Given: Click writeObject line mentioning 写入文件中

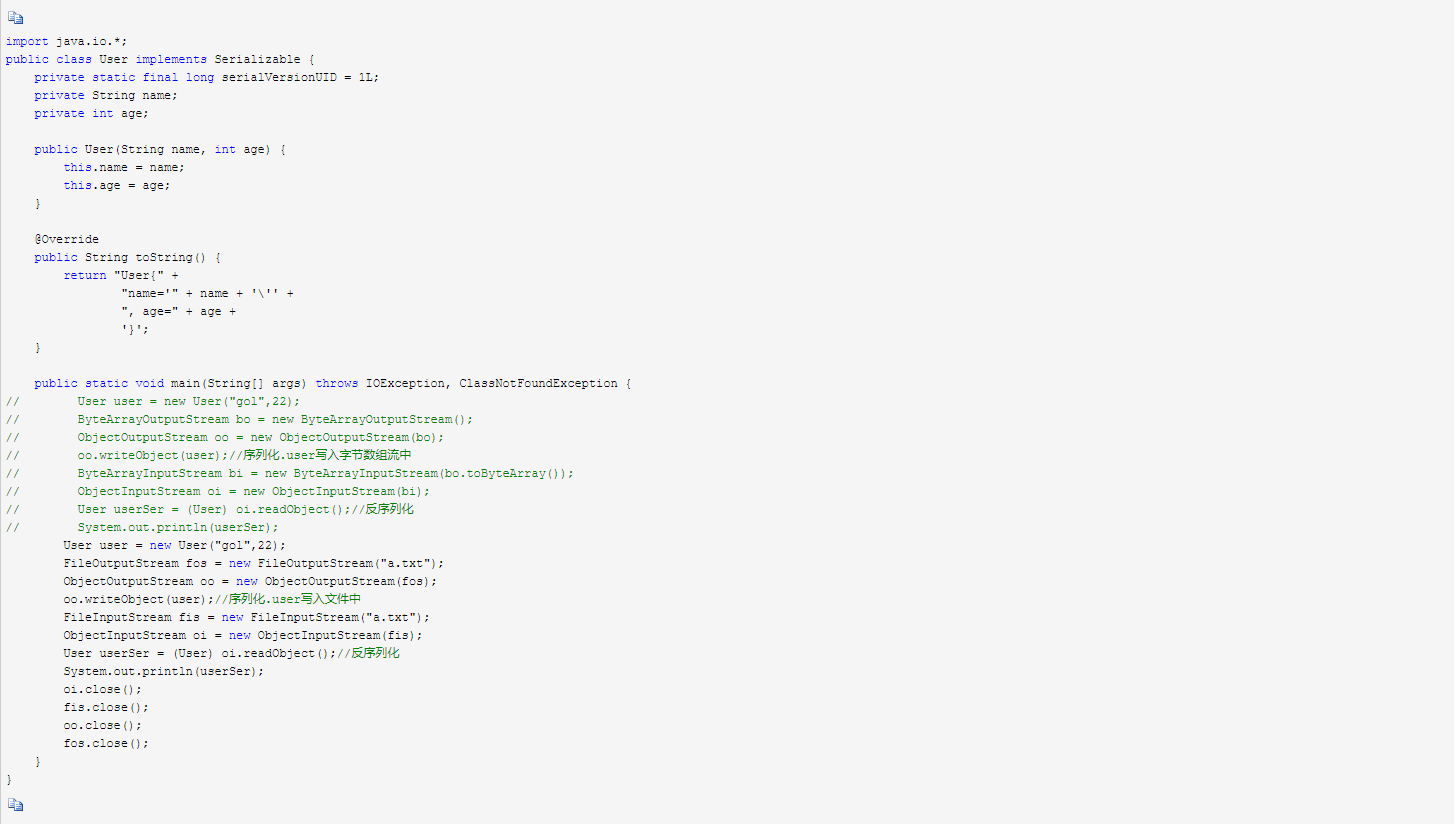Looking at the screenshot, I should (x=212, y=599).
